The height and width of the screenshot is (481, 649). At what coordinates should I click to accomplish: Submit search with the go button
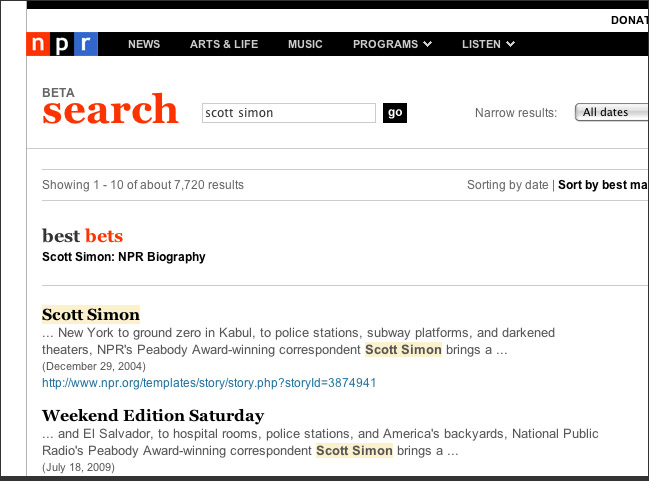395,113
